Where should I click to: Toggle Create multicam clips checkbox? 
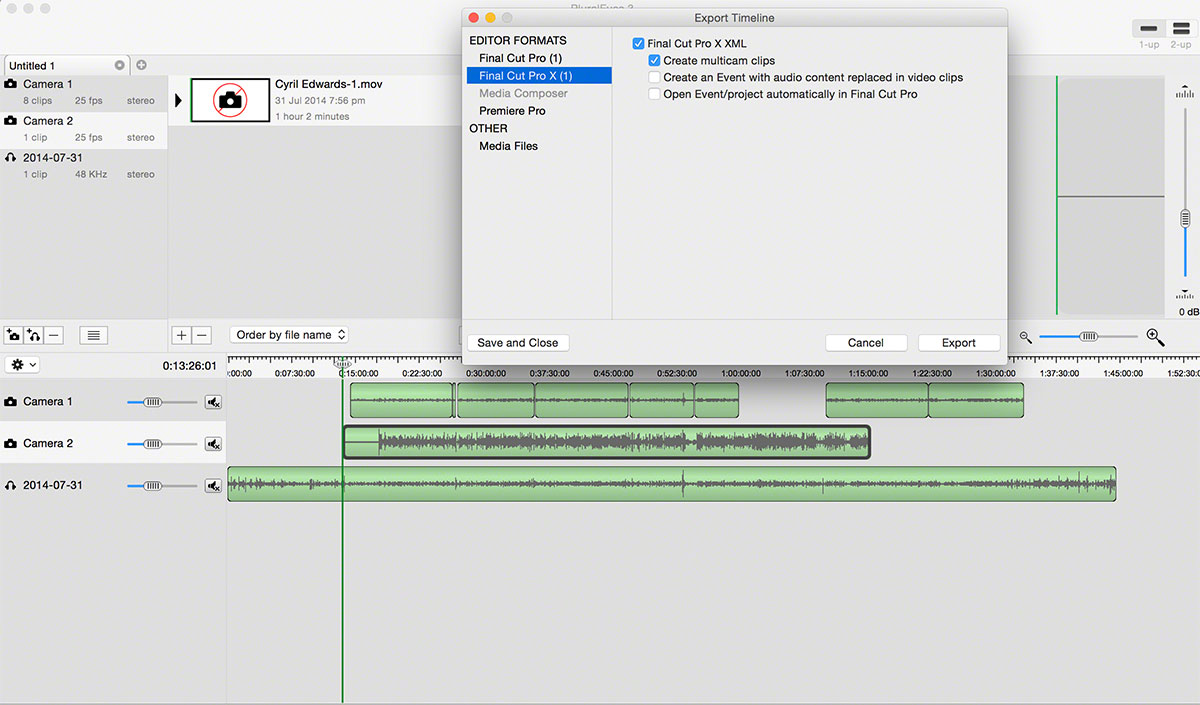coord(654,61)
